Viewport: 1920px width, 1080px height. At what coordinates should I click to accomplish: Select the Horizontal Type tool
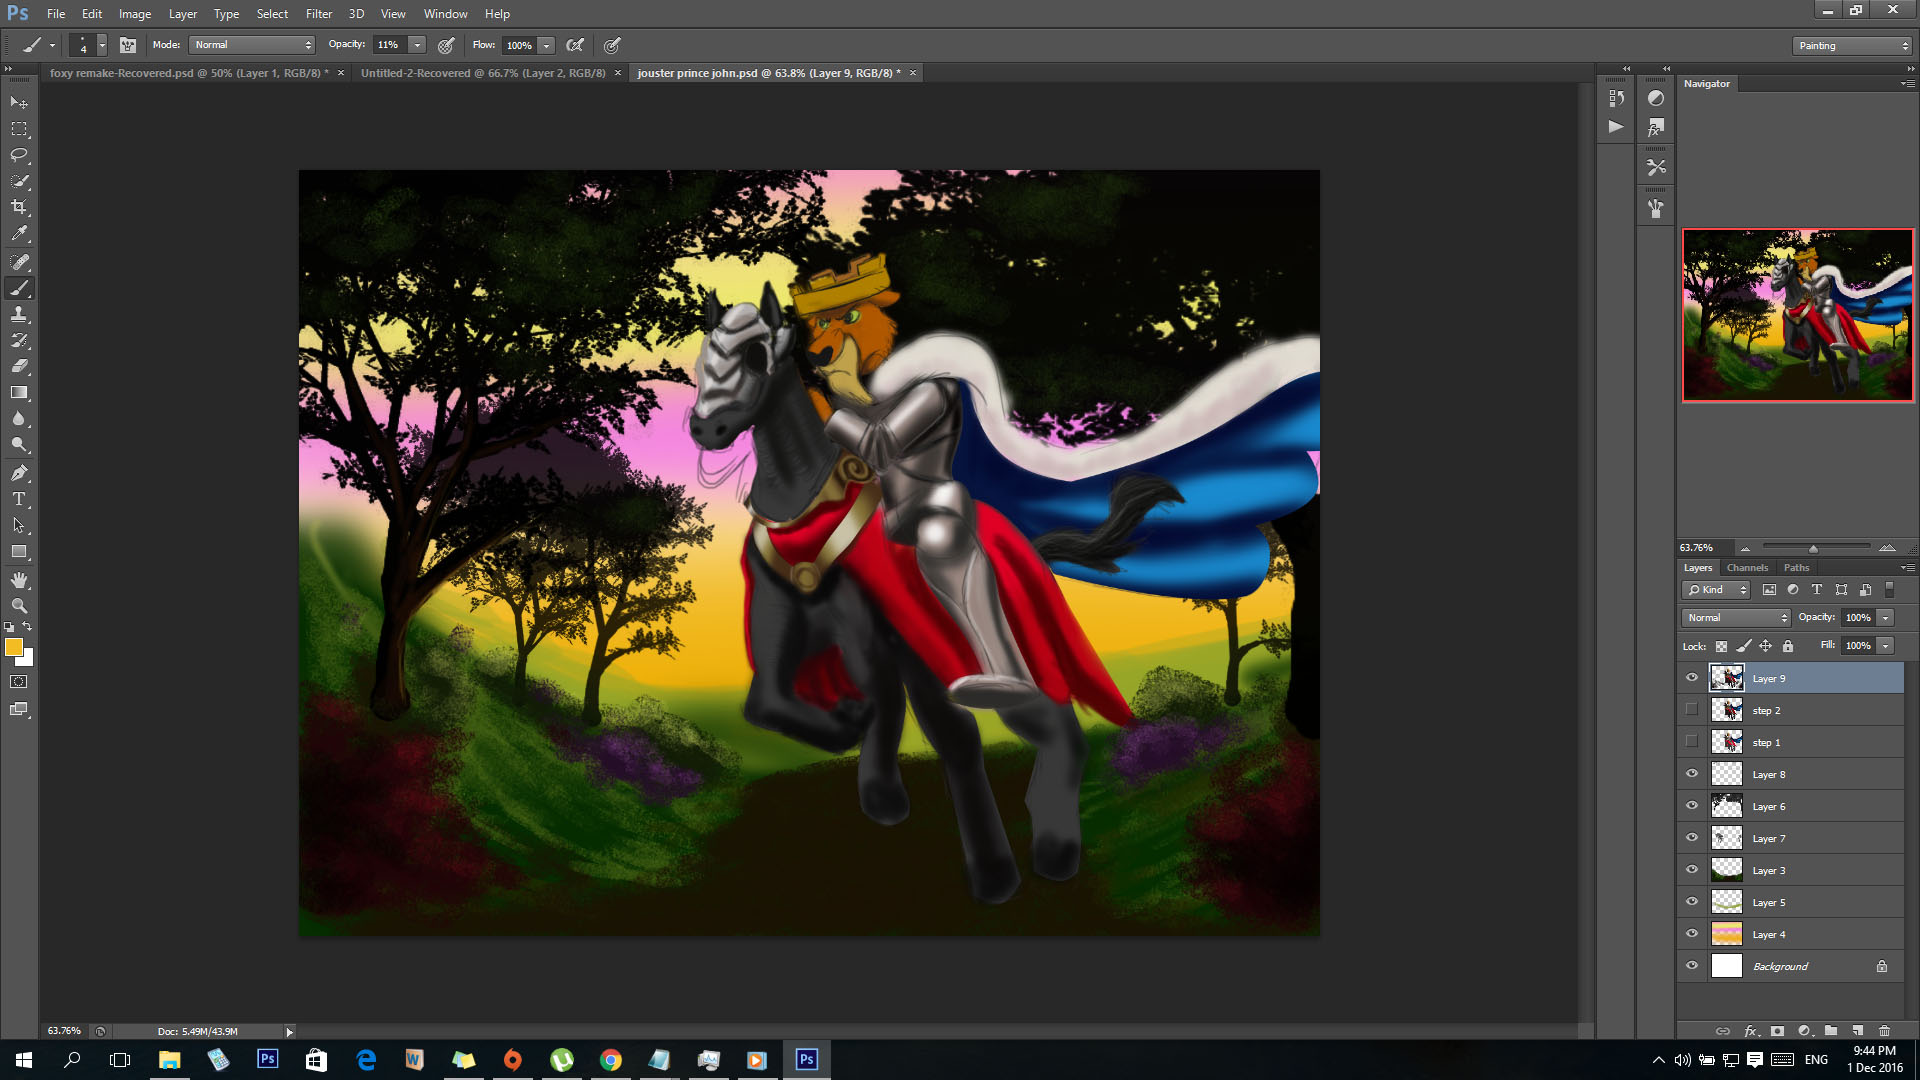click(19, 499)
